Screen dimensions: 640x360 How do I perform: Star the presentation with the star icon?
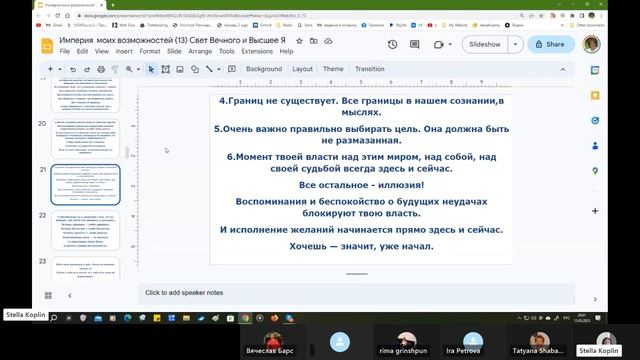point(299,41)
